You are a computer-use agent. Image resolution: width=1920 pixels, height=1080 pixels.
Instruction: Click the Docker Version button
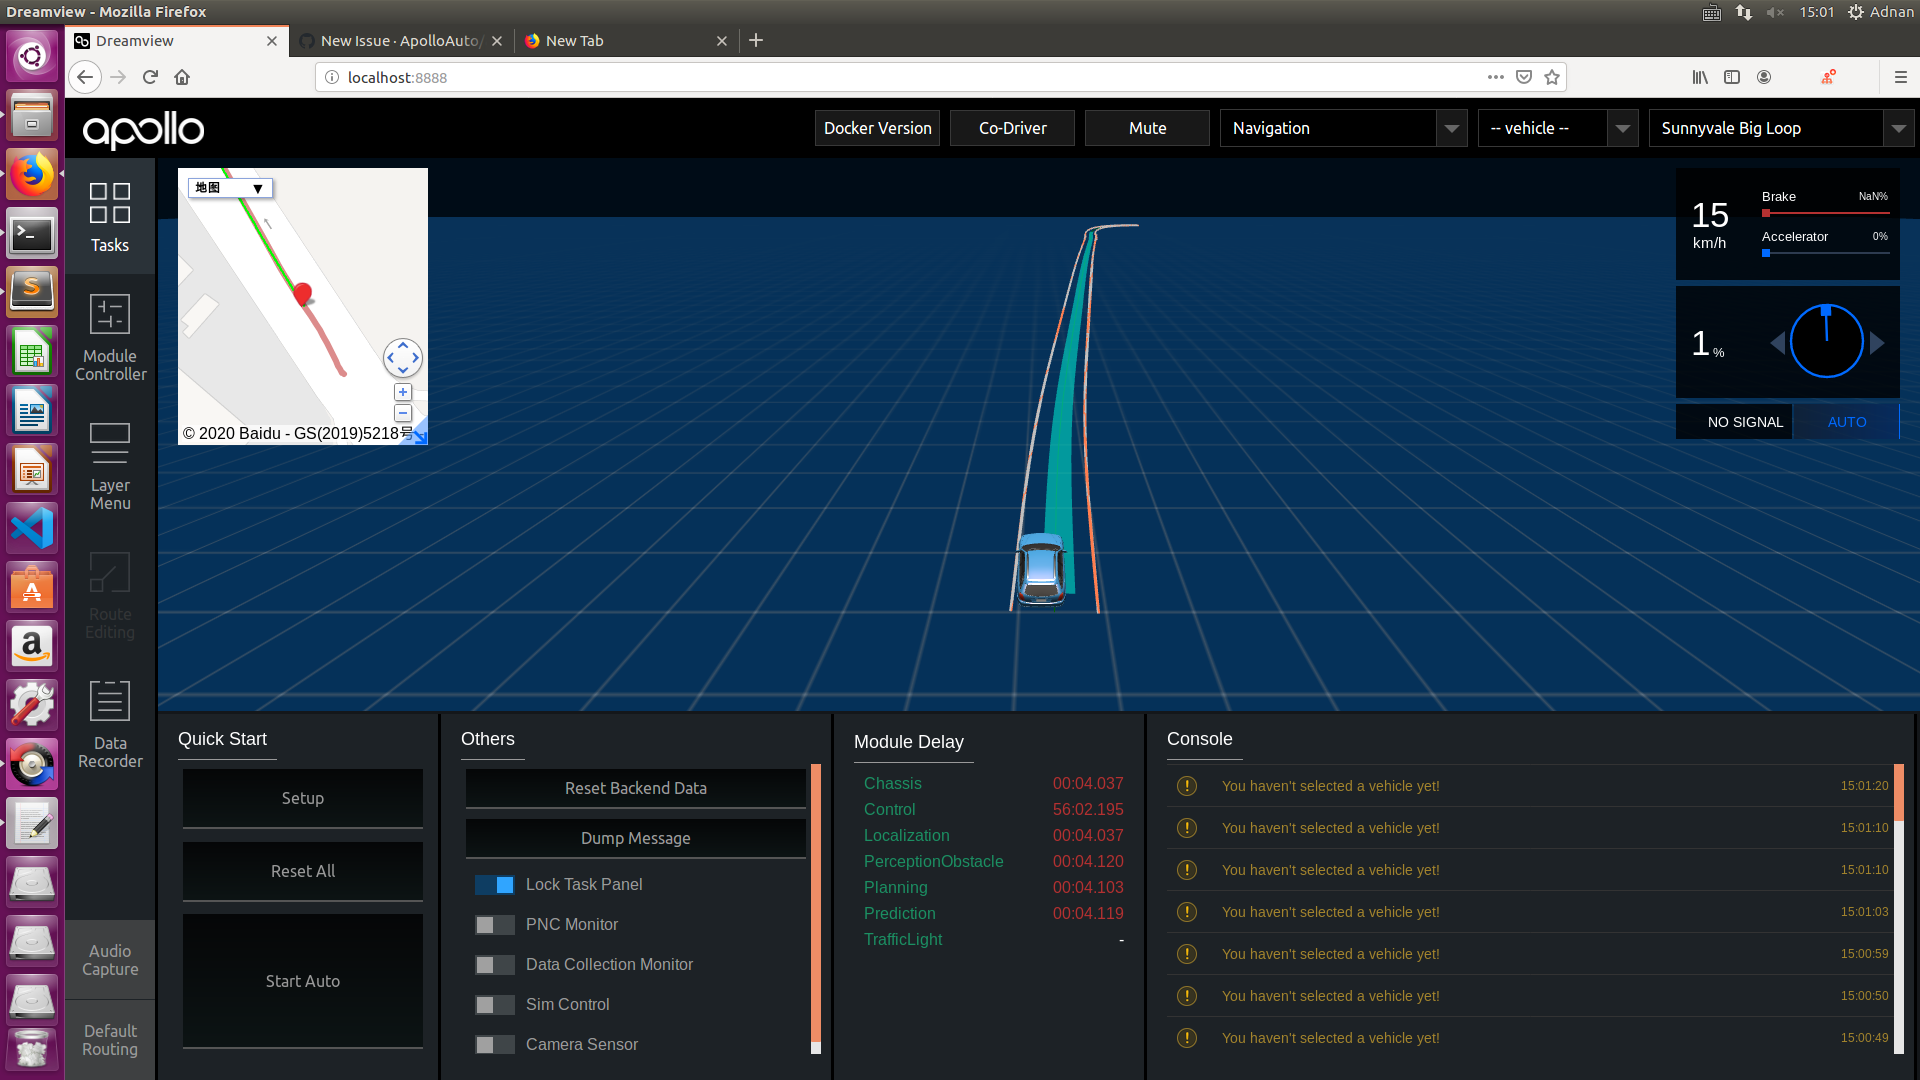(877, 128)
